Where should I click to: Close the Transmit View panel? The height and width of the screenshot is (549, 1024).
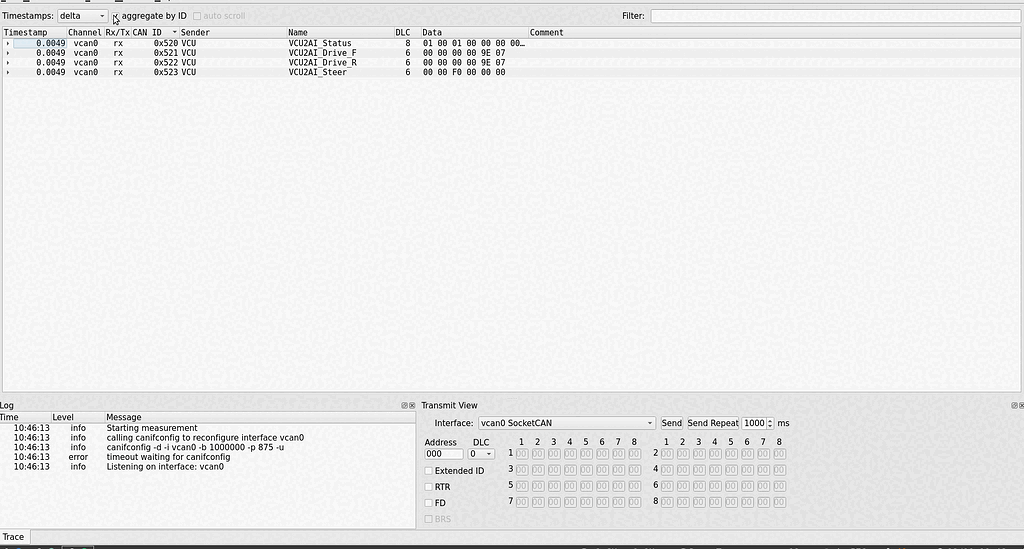(1021, 405)
